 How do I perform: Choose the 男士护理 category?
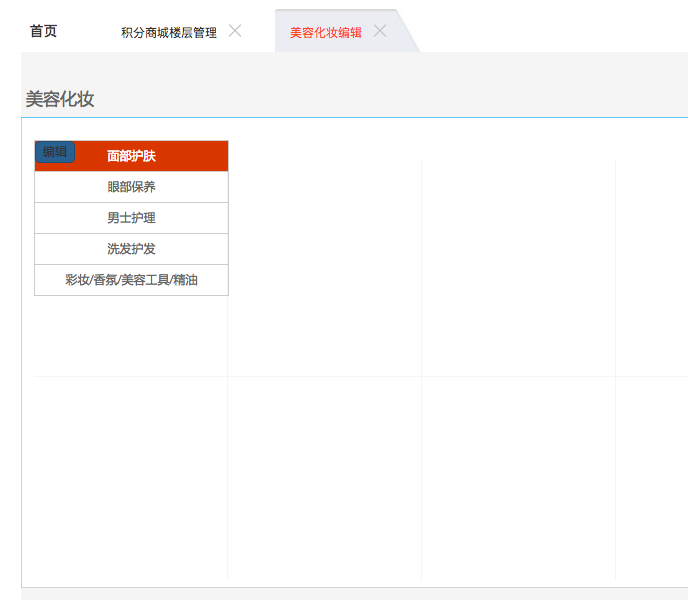(131, 218)
